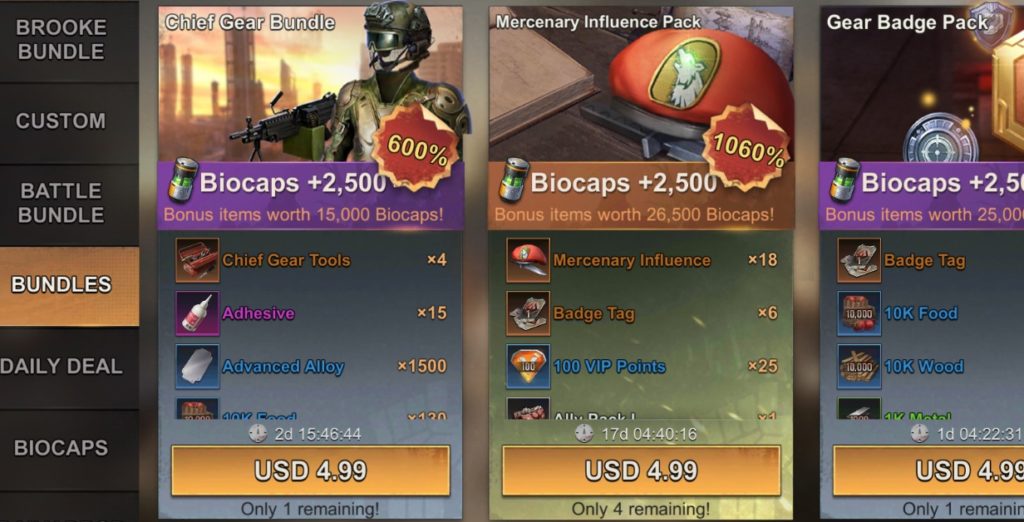Go to the Biocaps tab
This screenshot has height=522, width=1024.
tap(61, 448)
